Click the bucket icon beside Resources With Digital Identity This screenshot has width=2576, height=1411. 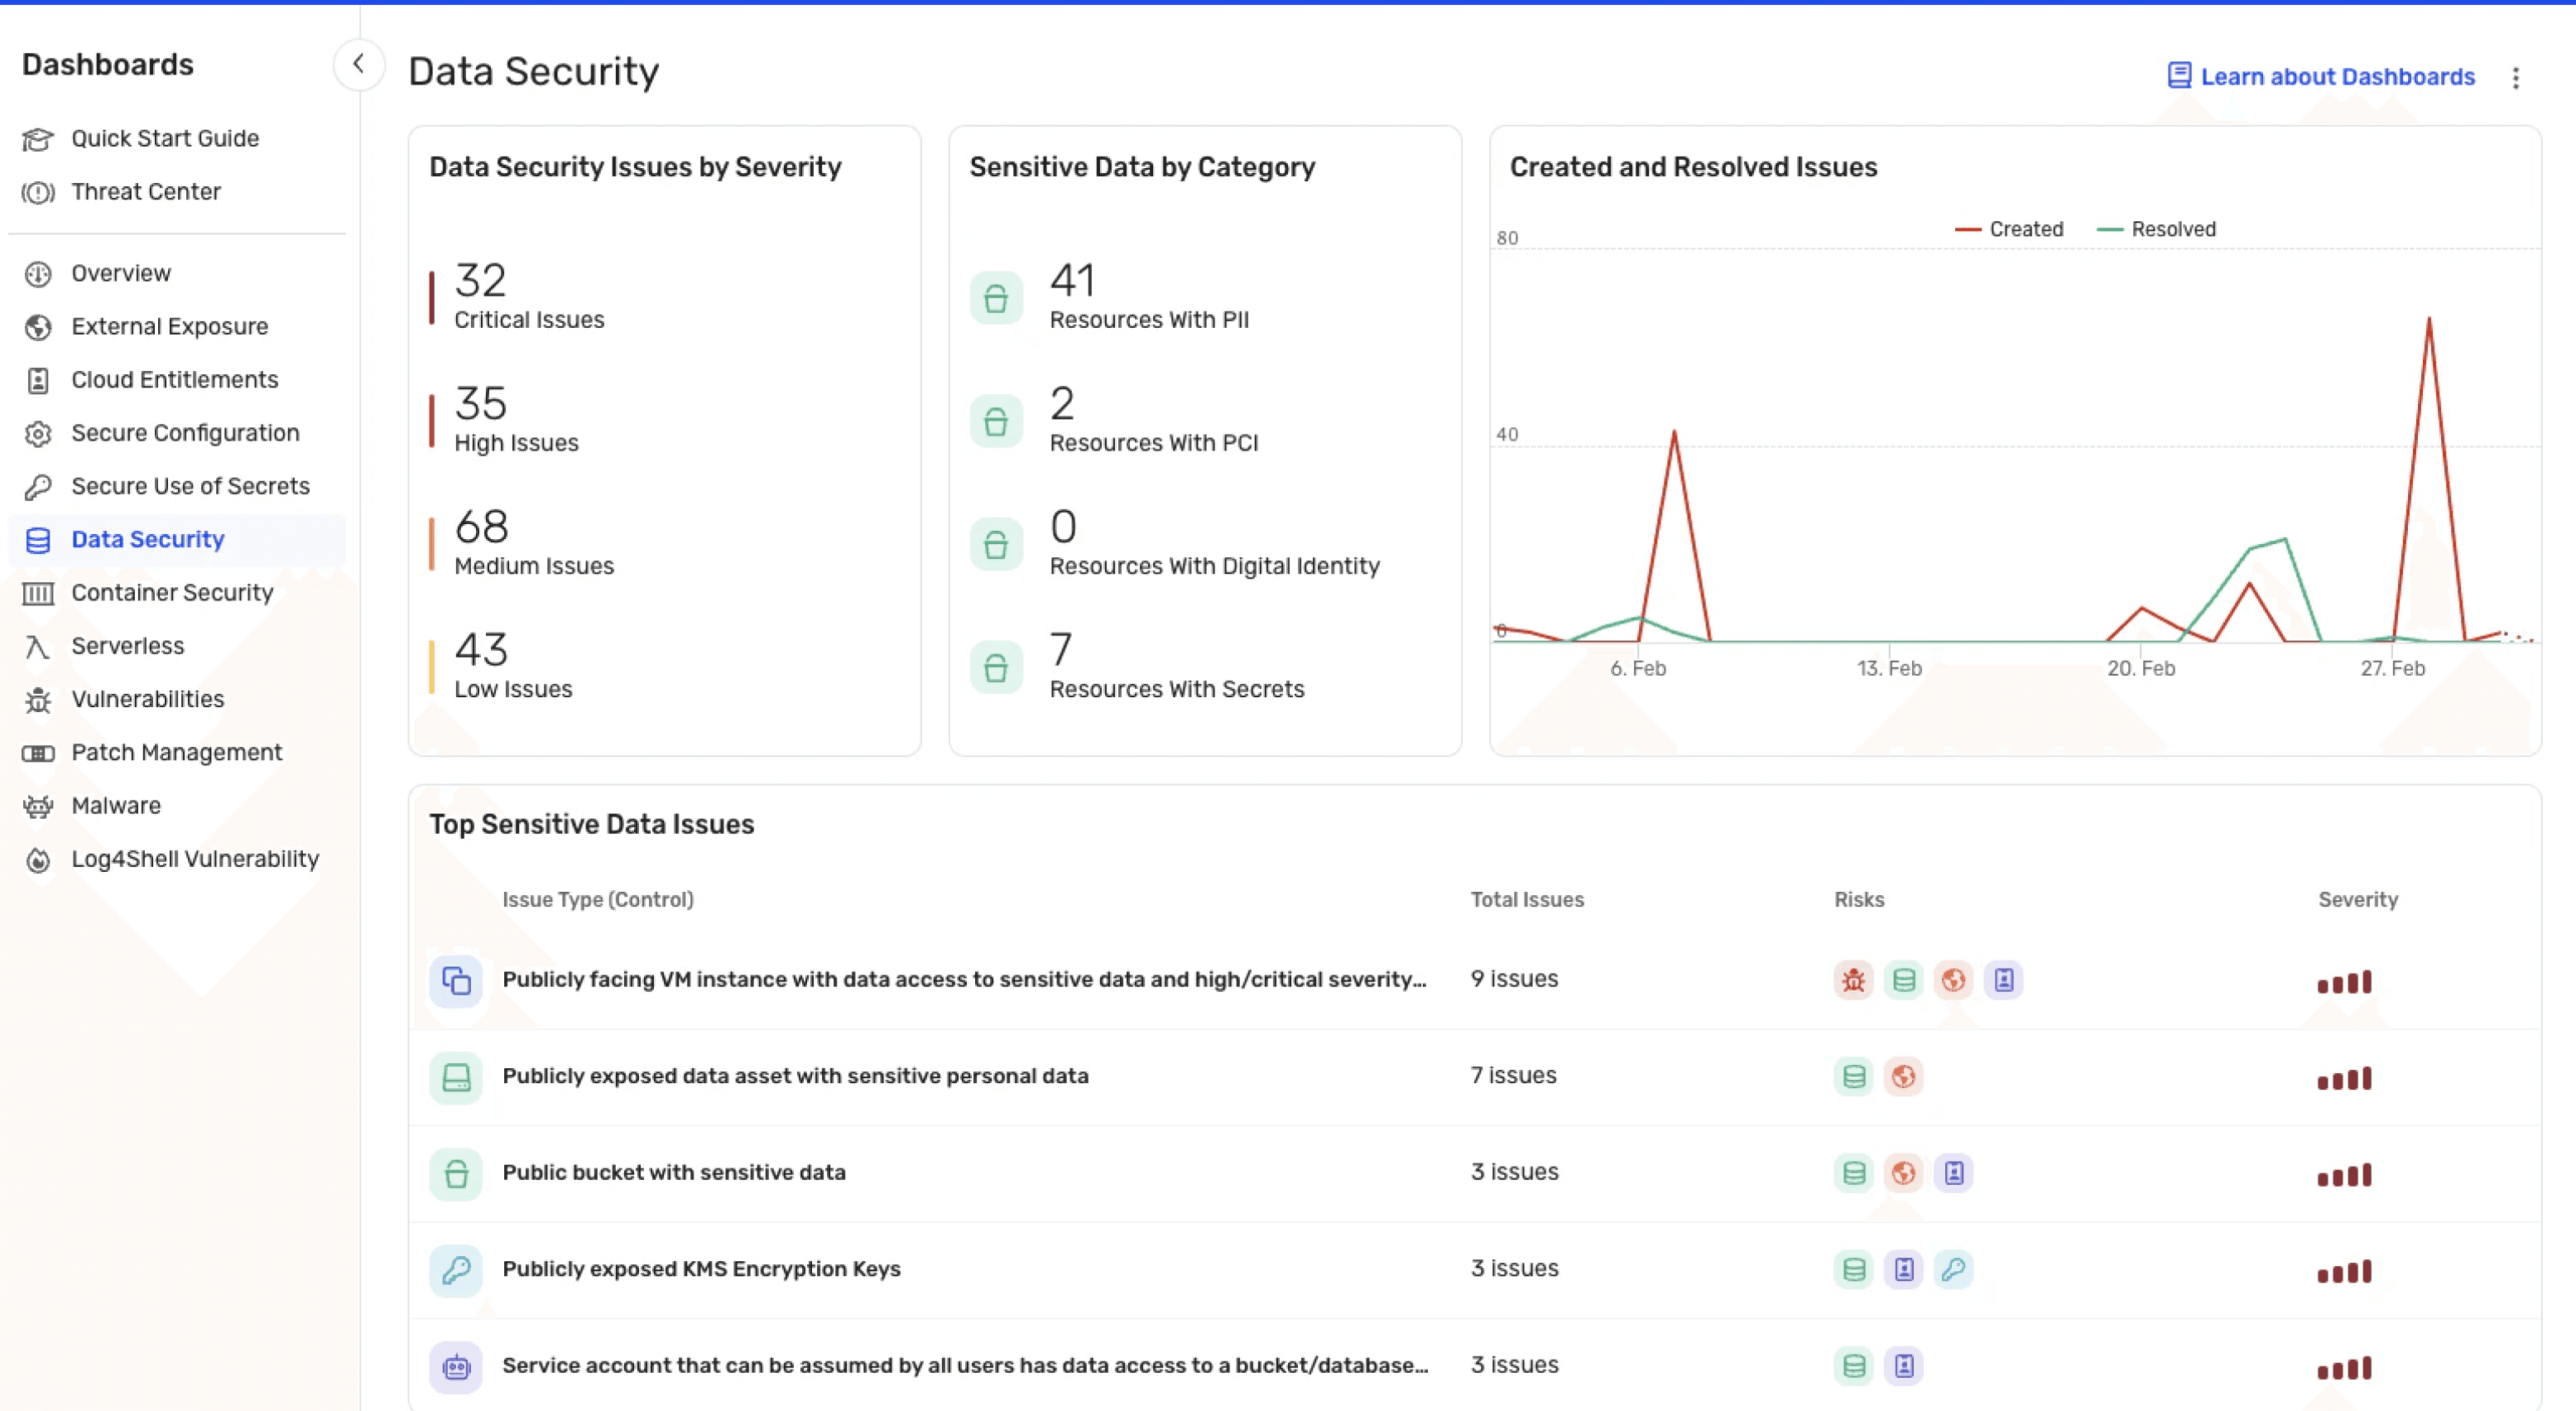(x=996, y=544)
